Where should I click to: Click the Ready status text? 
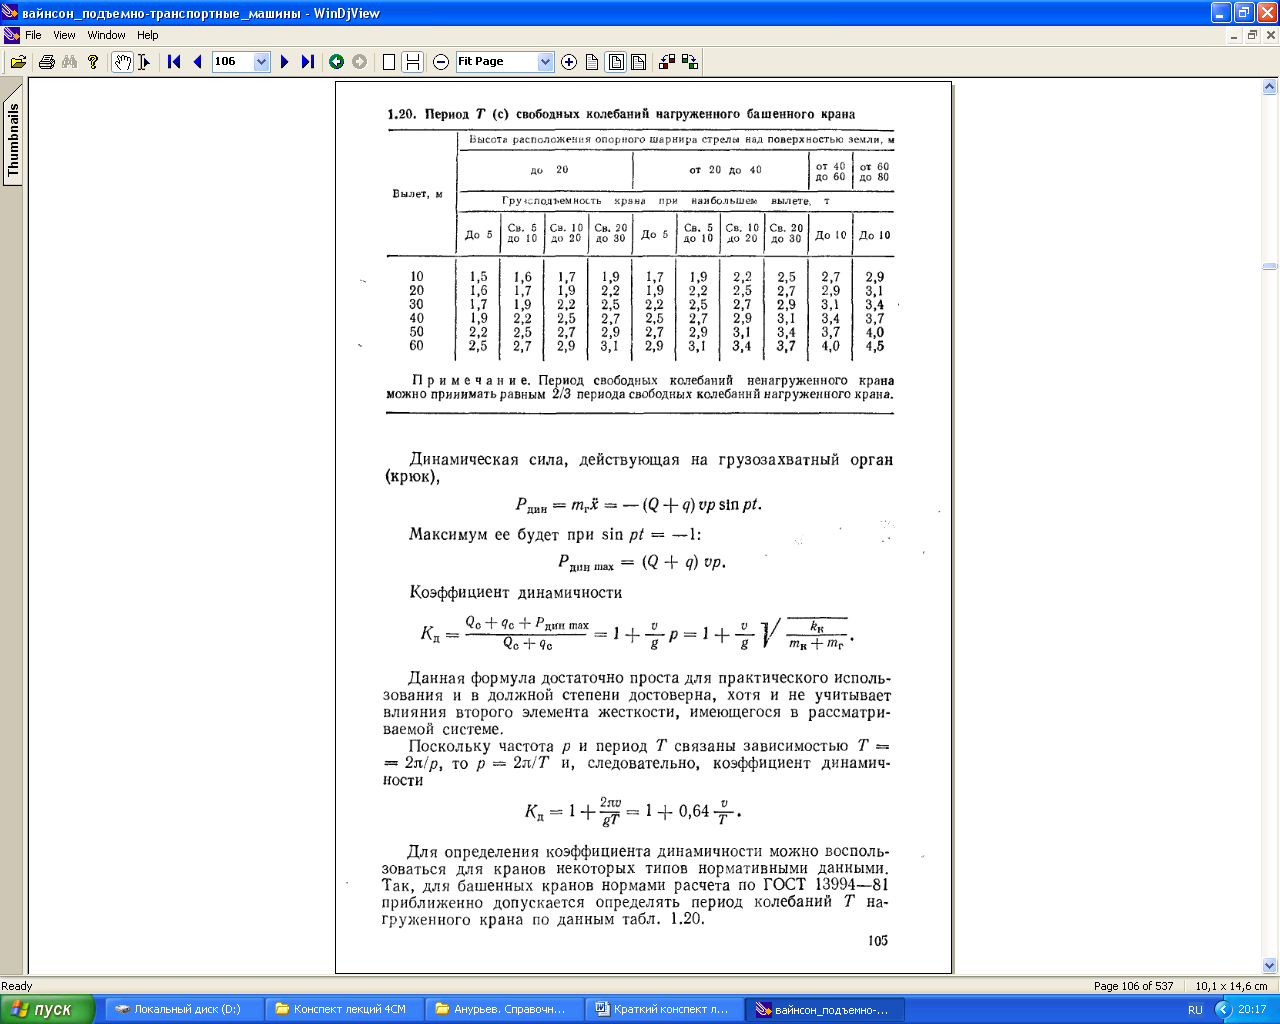pos(17,986)
